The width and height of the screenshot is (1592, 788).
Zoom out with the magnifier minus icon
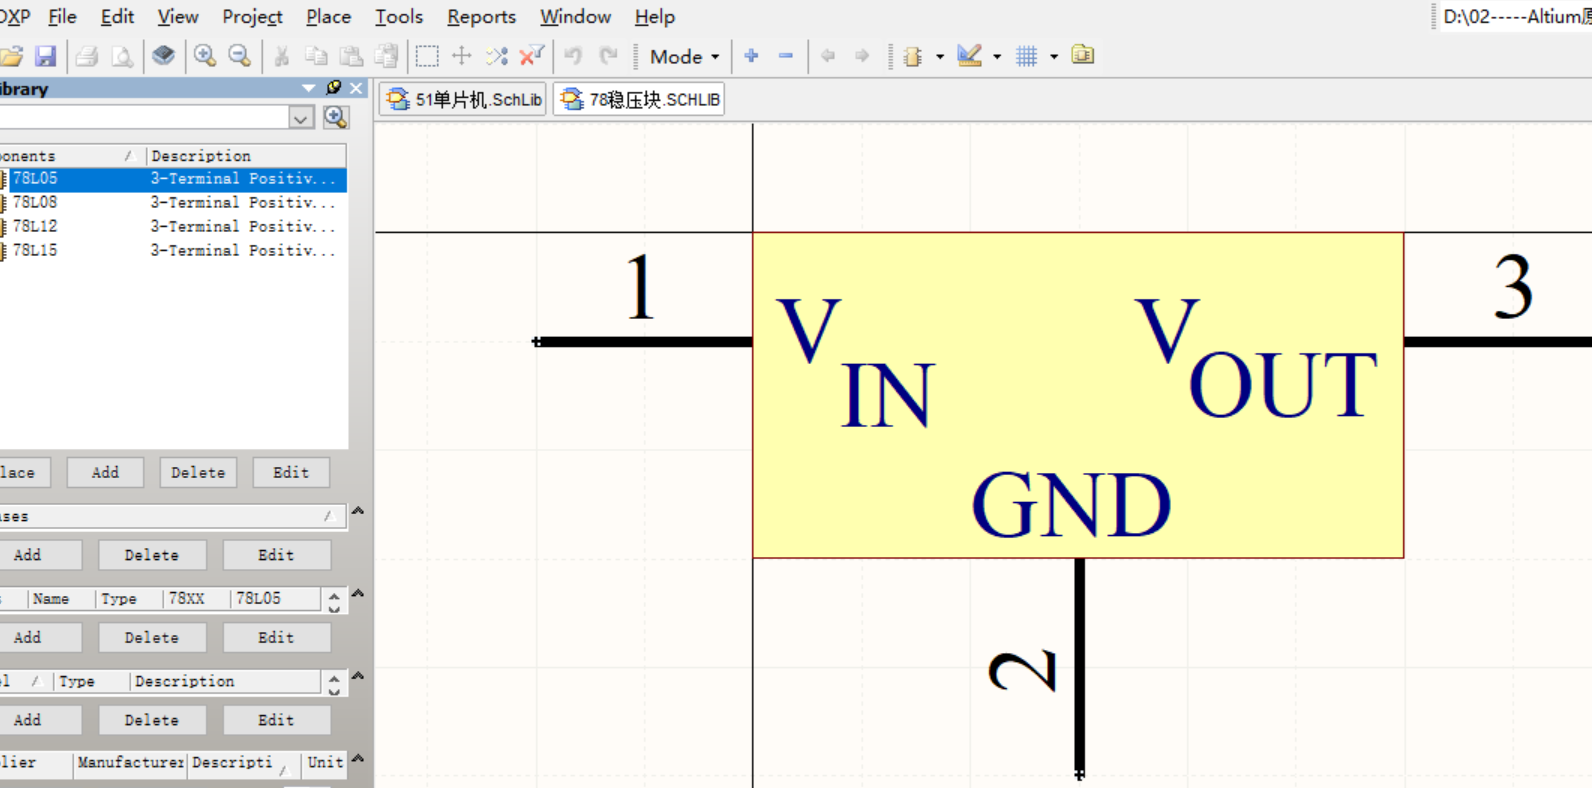click(239, 56)
